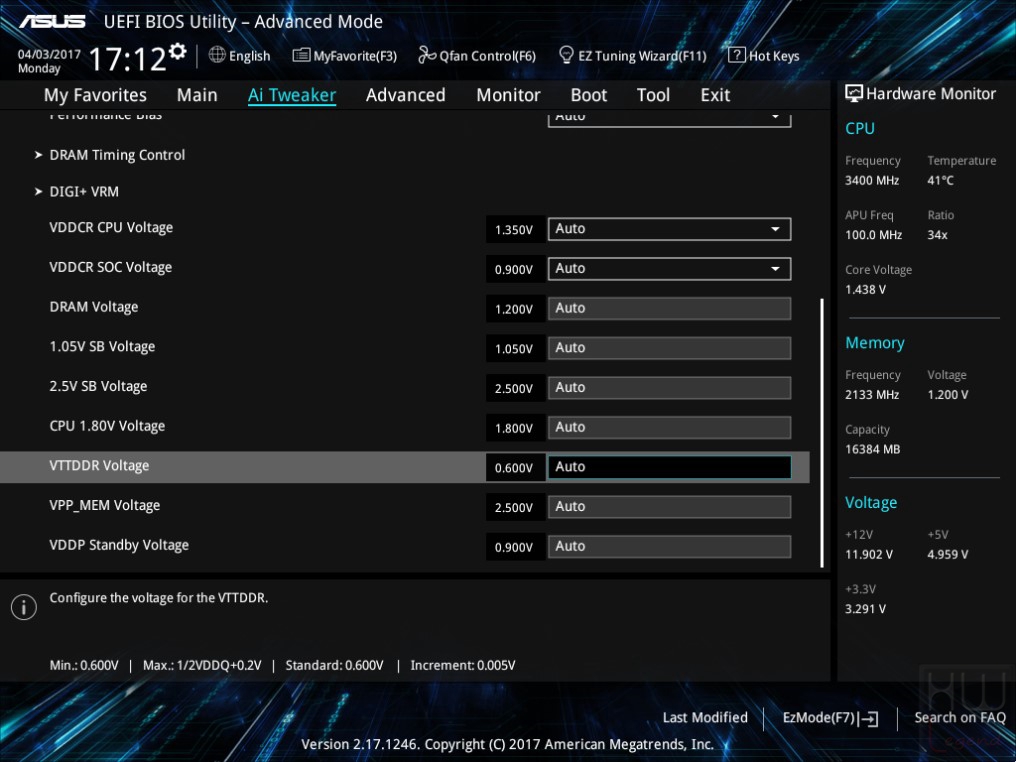Open the Main tab

197,95
